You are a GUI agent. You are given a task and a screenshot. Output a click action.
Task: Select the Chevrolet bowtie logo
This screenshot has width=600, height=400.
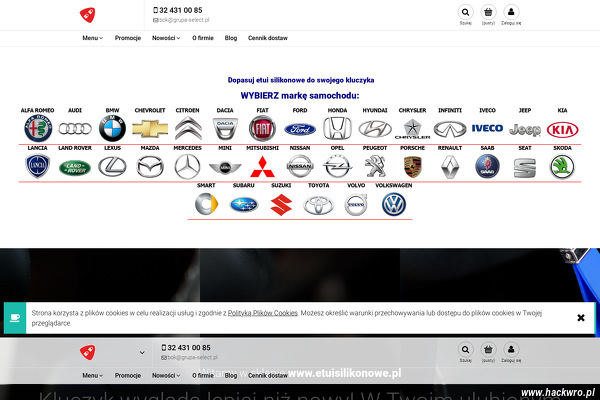pos(150,129)
